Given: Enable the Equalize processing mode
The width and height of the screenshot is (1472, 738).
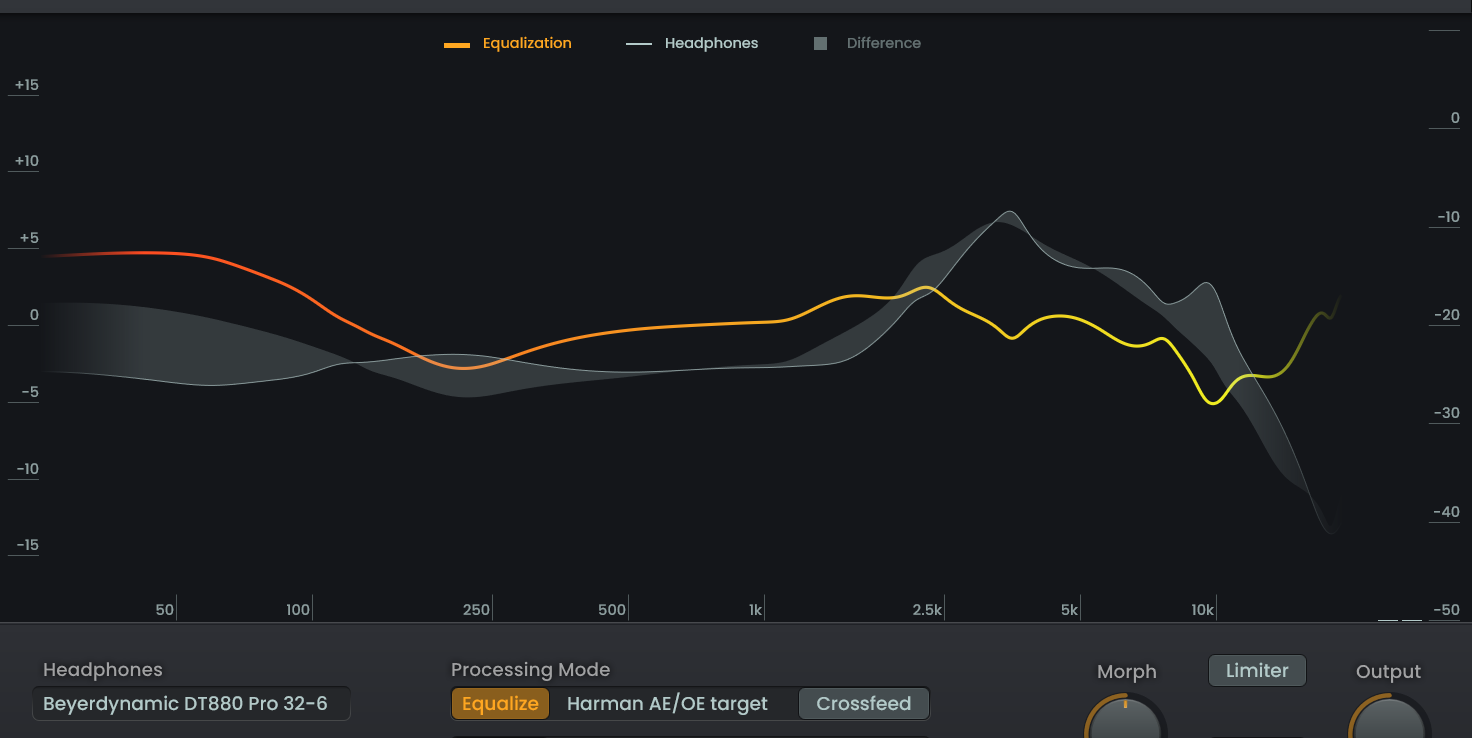Looking at the screenshot, I should tap(500, 704).
